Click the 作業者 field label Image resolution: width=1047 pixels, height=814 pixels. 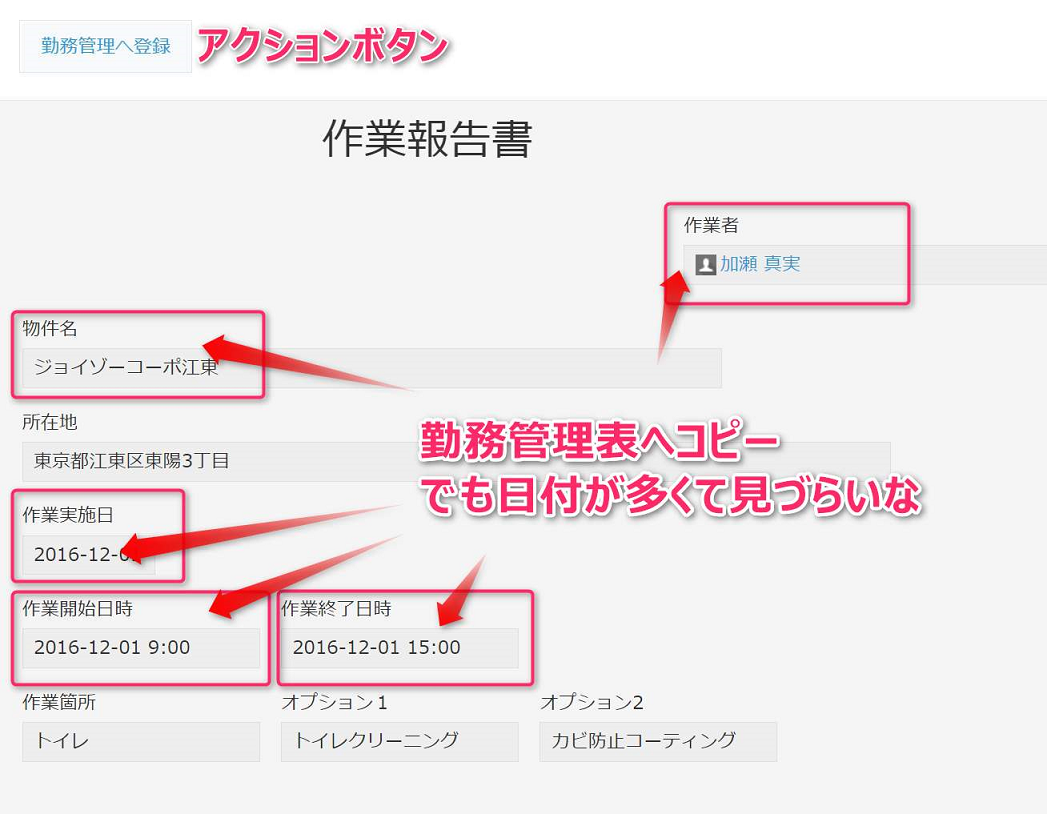tap(711, 225)
